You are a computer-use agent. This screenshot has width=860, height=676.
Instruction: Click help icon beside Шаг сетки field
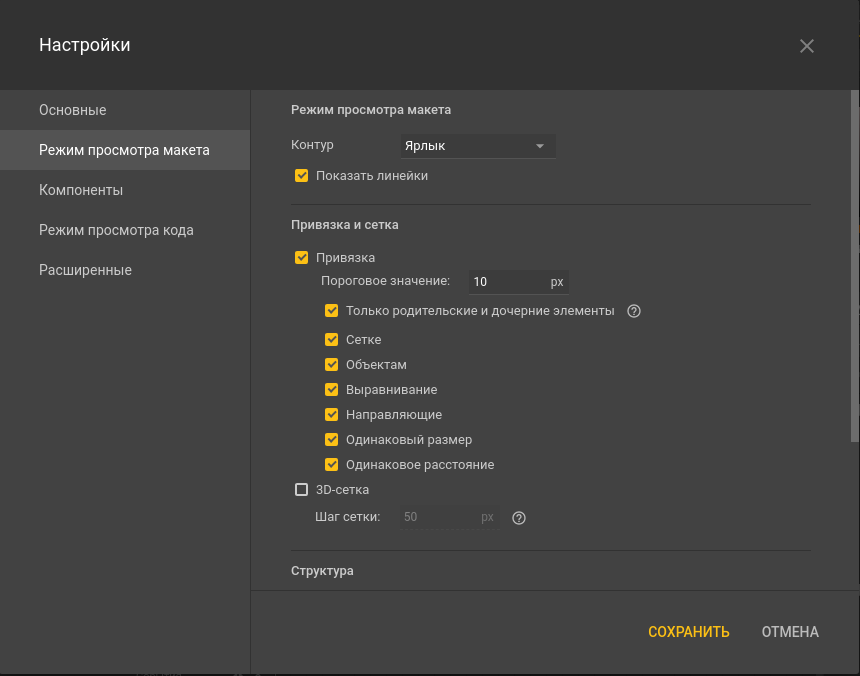coord(518,518)
